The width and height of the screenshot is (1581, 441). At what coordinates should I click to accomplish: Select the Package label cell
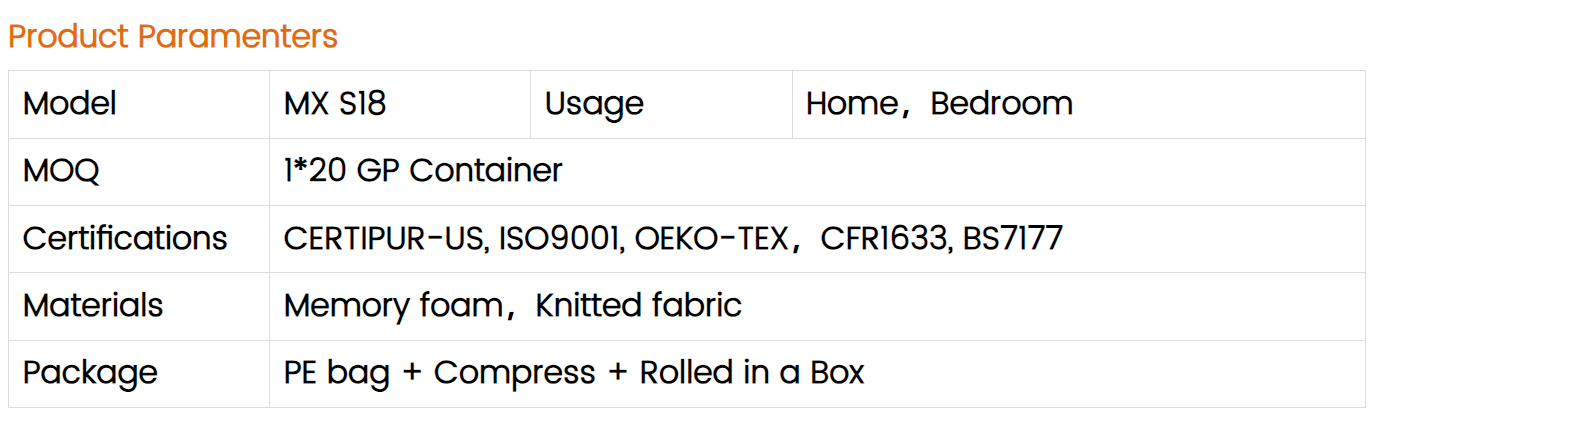[139, 373]
